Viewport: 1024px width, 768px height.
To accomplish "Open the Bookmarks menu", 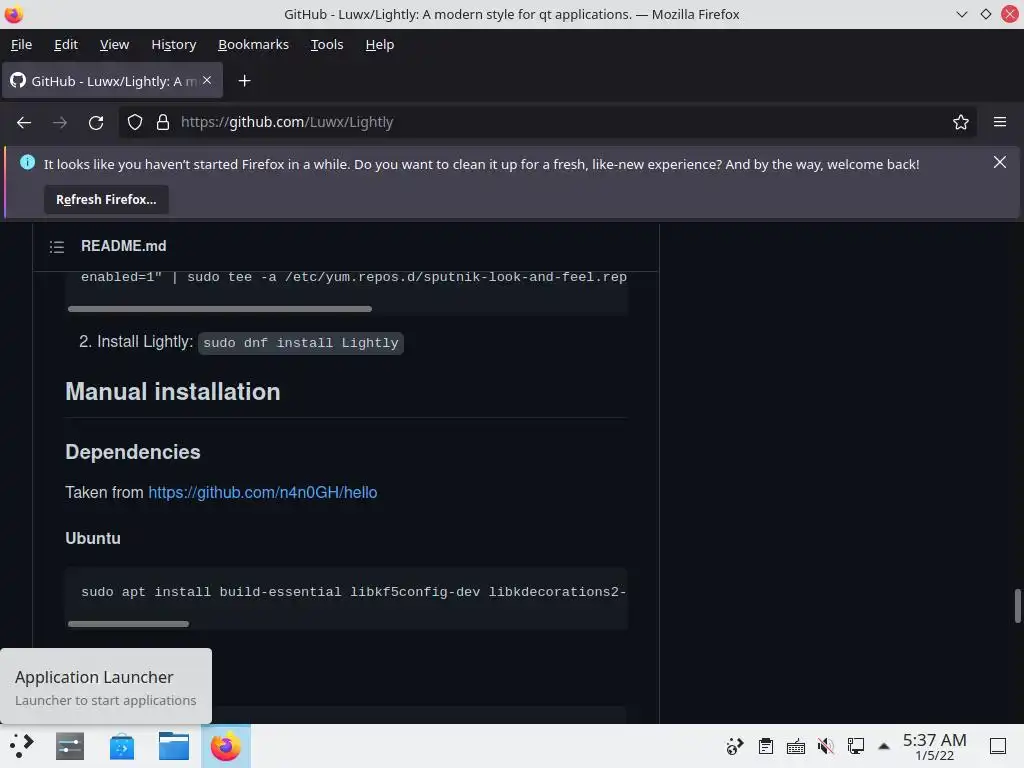I will point(253,44).
